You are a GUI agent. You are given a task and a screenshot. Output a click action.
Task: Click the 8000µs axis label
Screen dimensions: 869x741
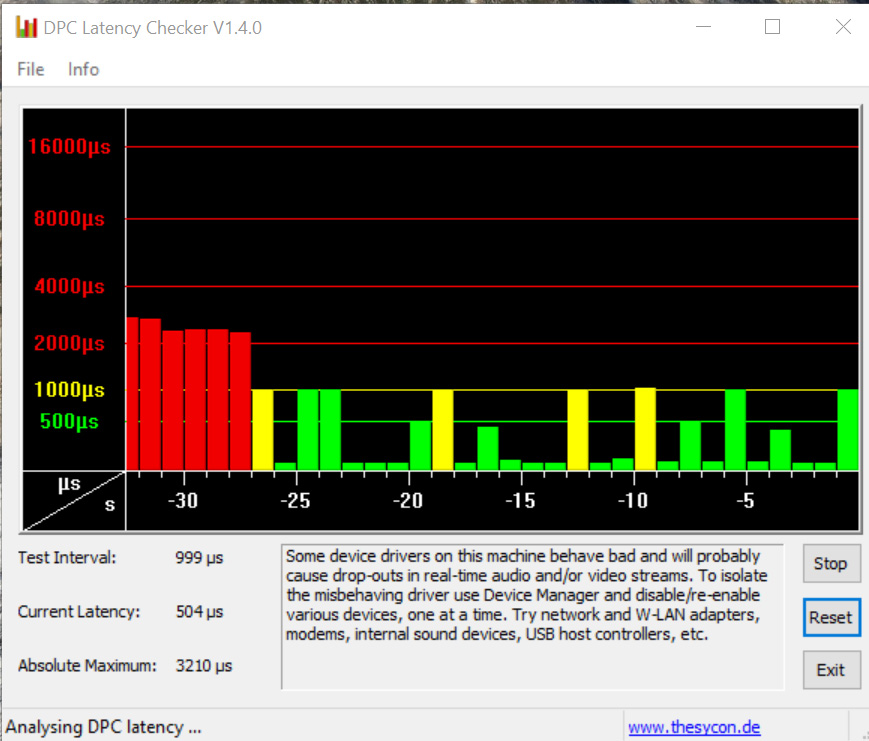(69, 218)
